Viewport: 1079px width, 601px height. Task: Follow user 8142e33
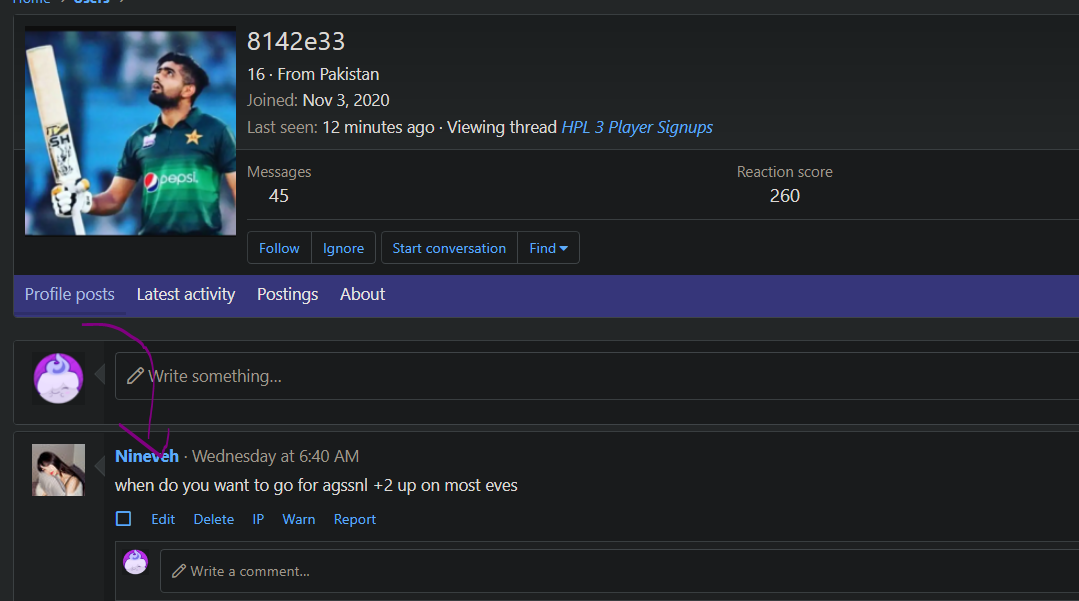(279, 248)
